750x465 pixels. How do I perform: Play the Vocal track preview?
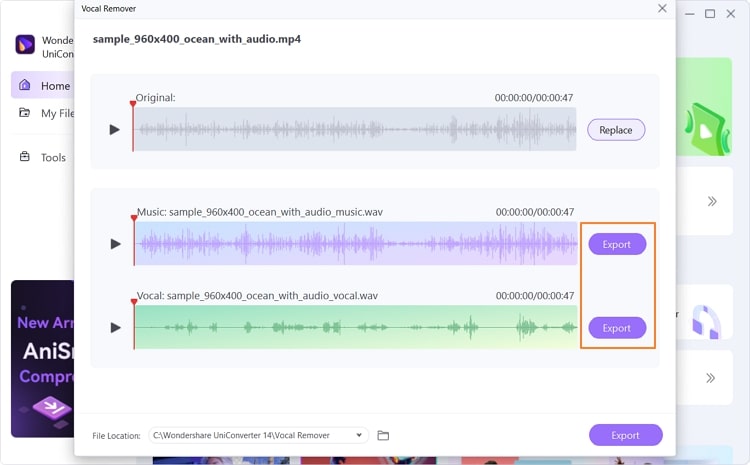tap(115, 328)
